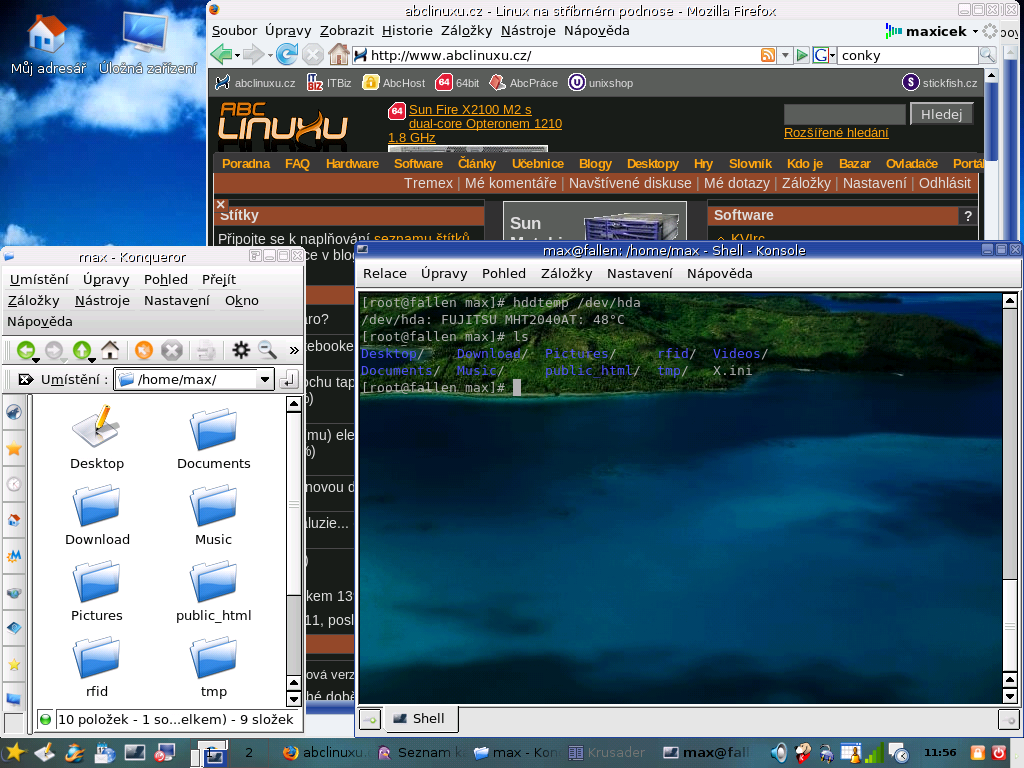Open Konqueror Umístění menu

pyautogui.click(x=39, y=280)
